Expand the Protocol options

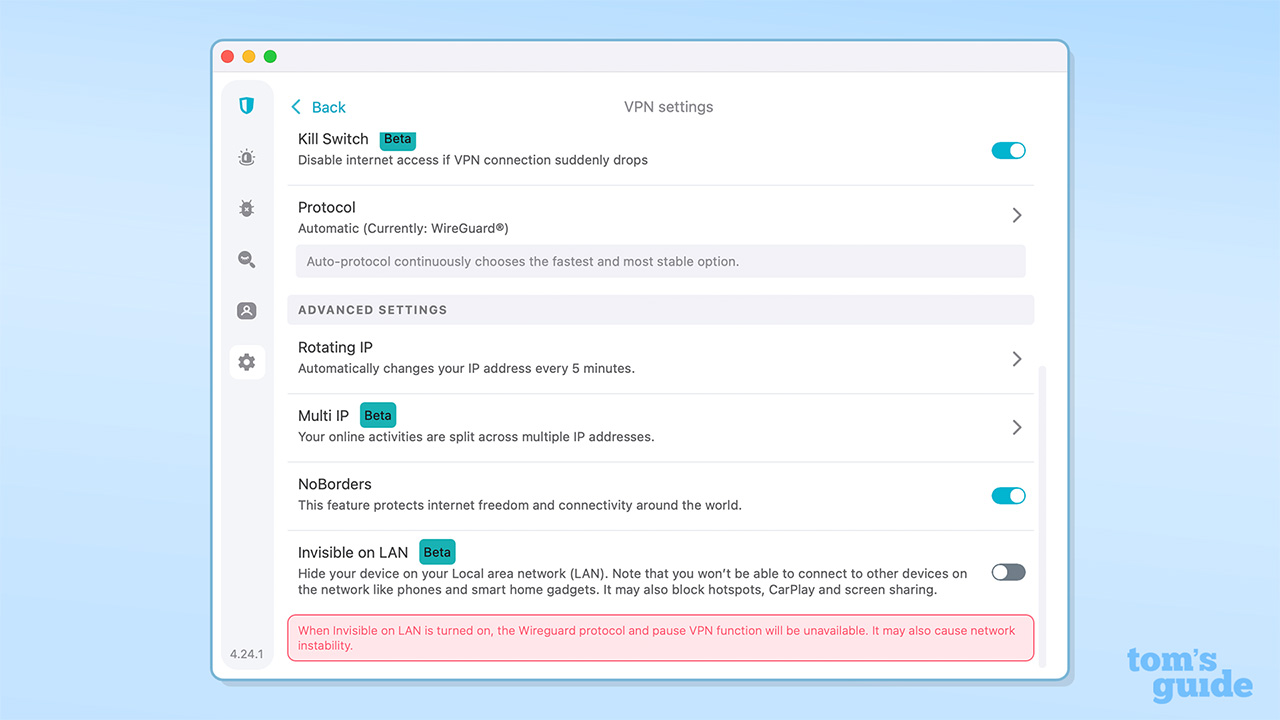click(1016, 214)
